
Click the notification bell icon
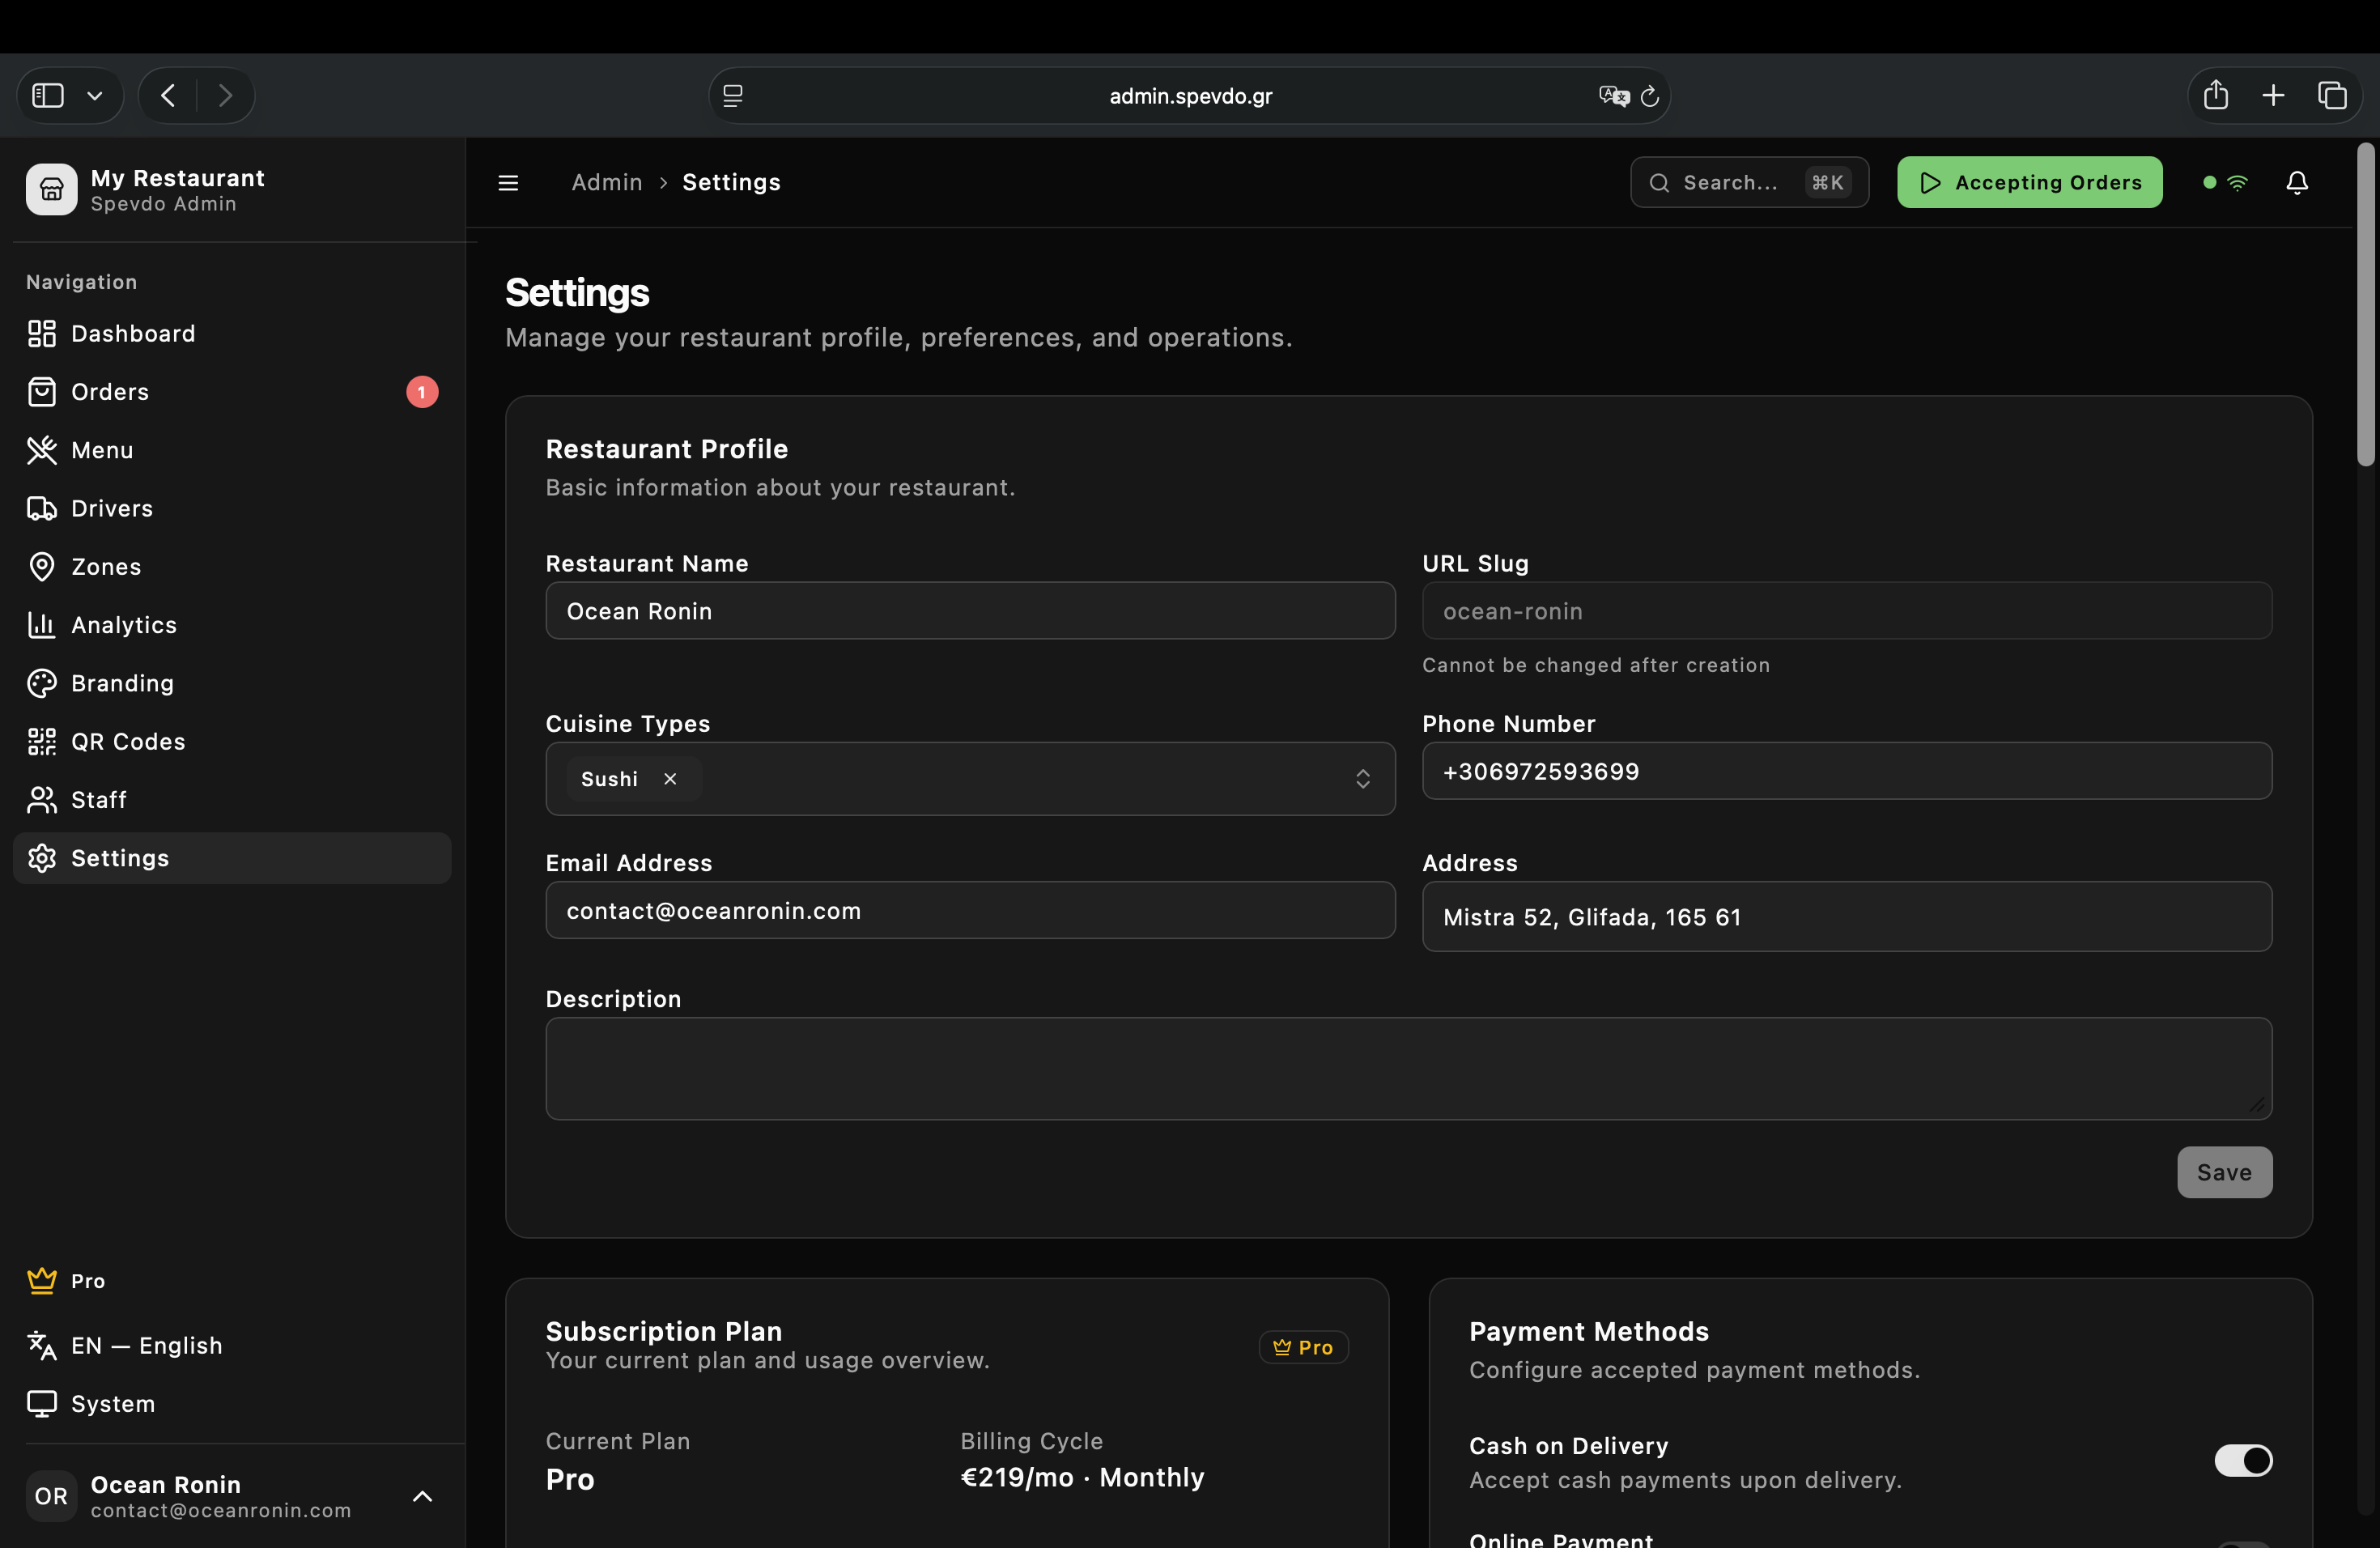(2297, 182)
